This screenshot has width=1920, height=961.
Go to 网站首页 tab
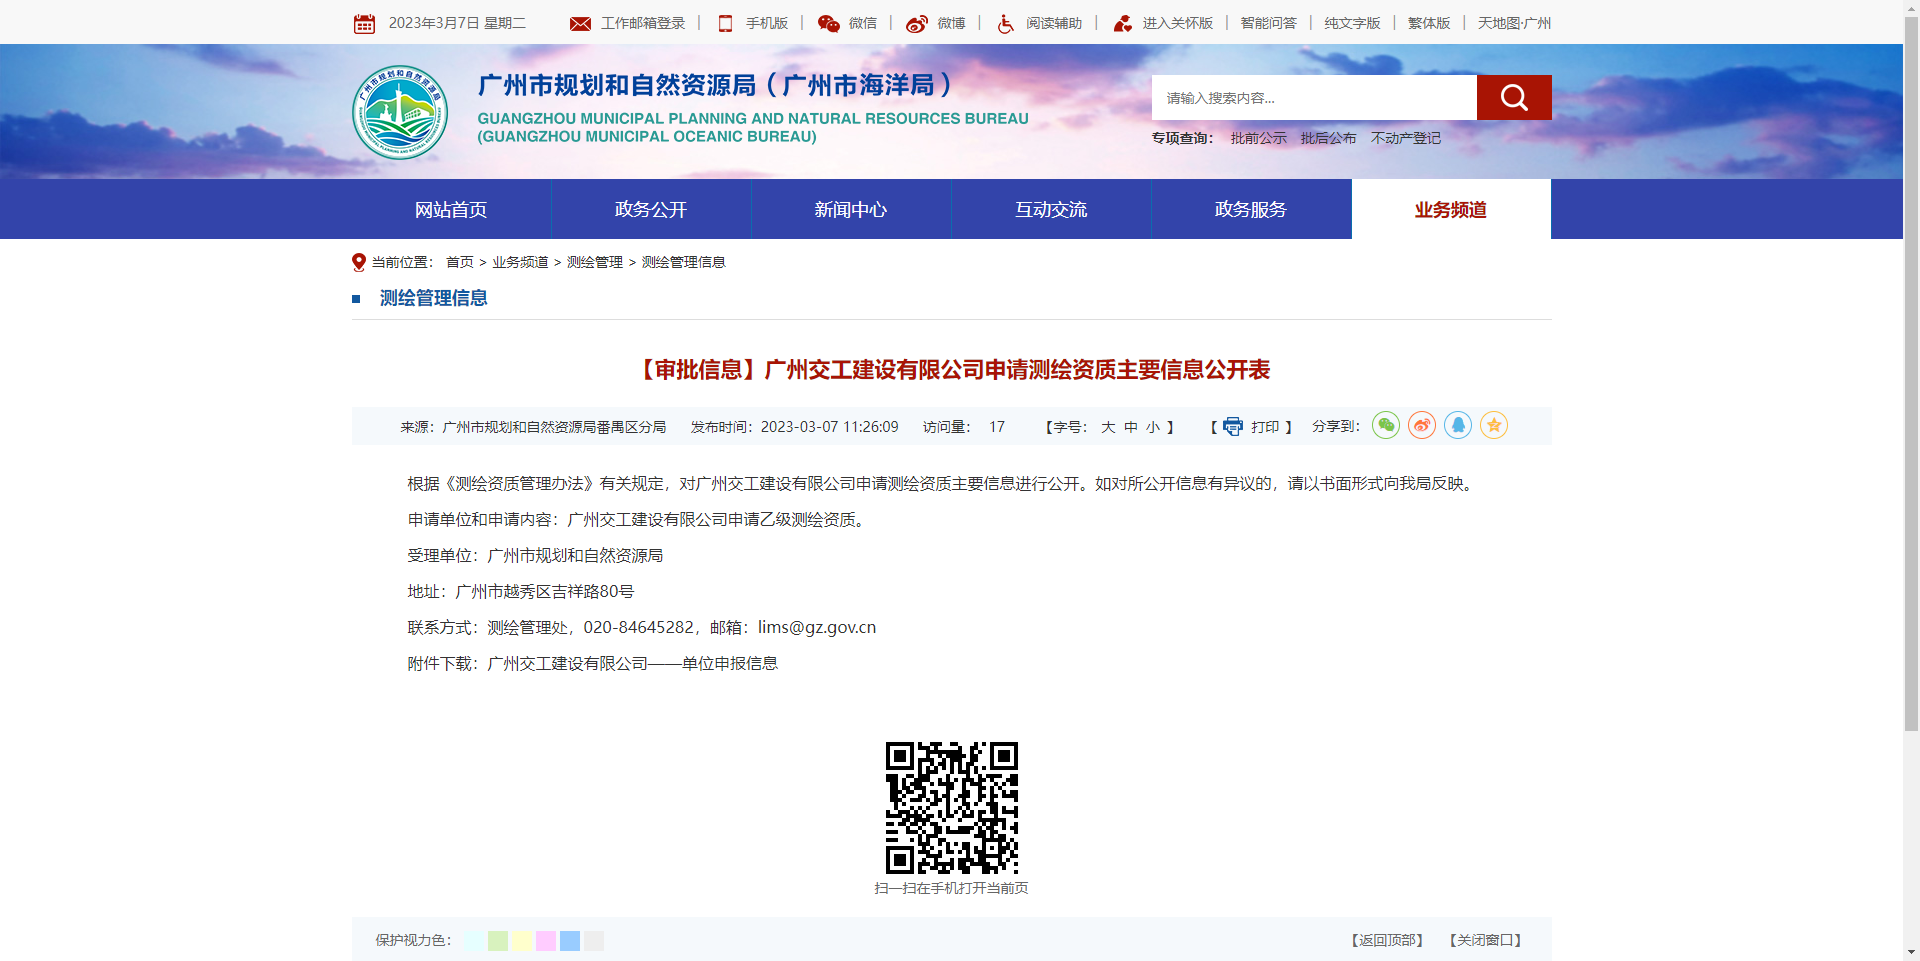(450, 210)
